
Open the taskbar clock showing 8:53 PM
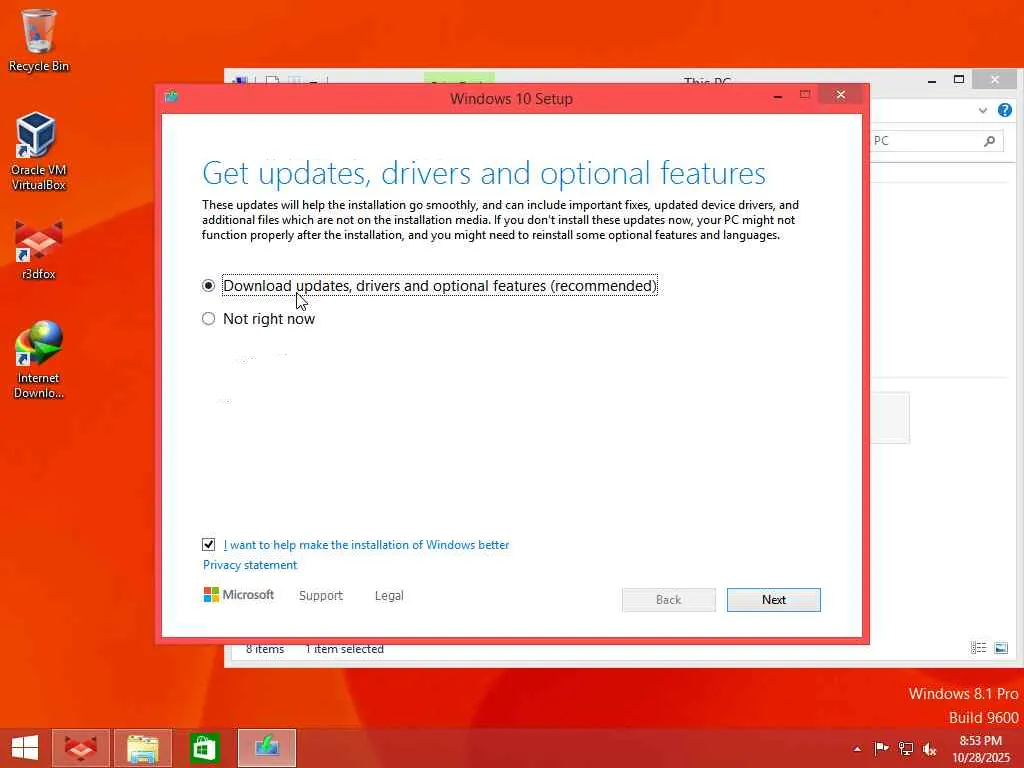coord(981,749)
